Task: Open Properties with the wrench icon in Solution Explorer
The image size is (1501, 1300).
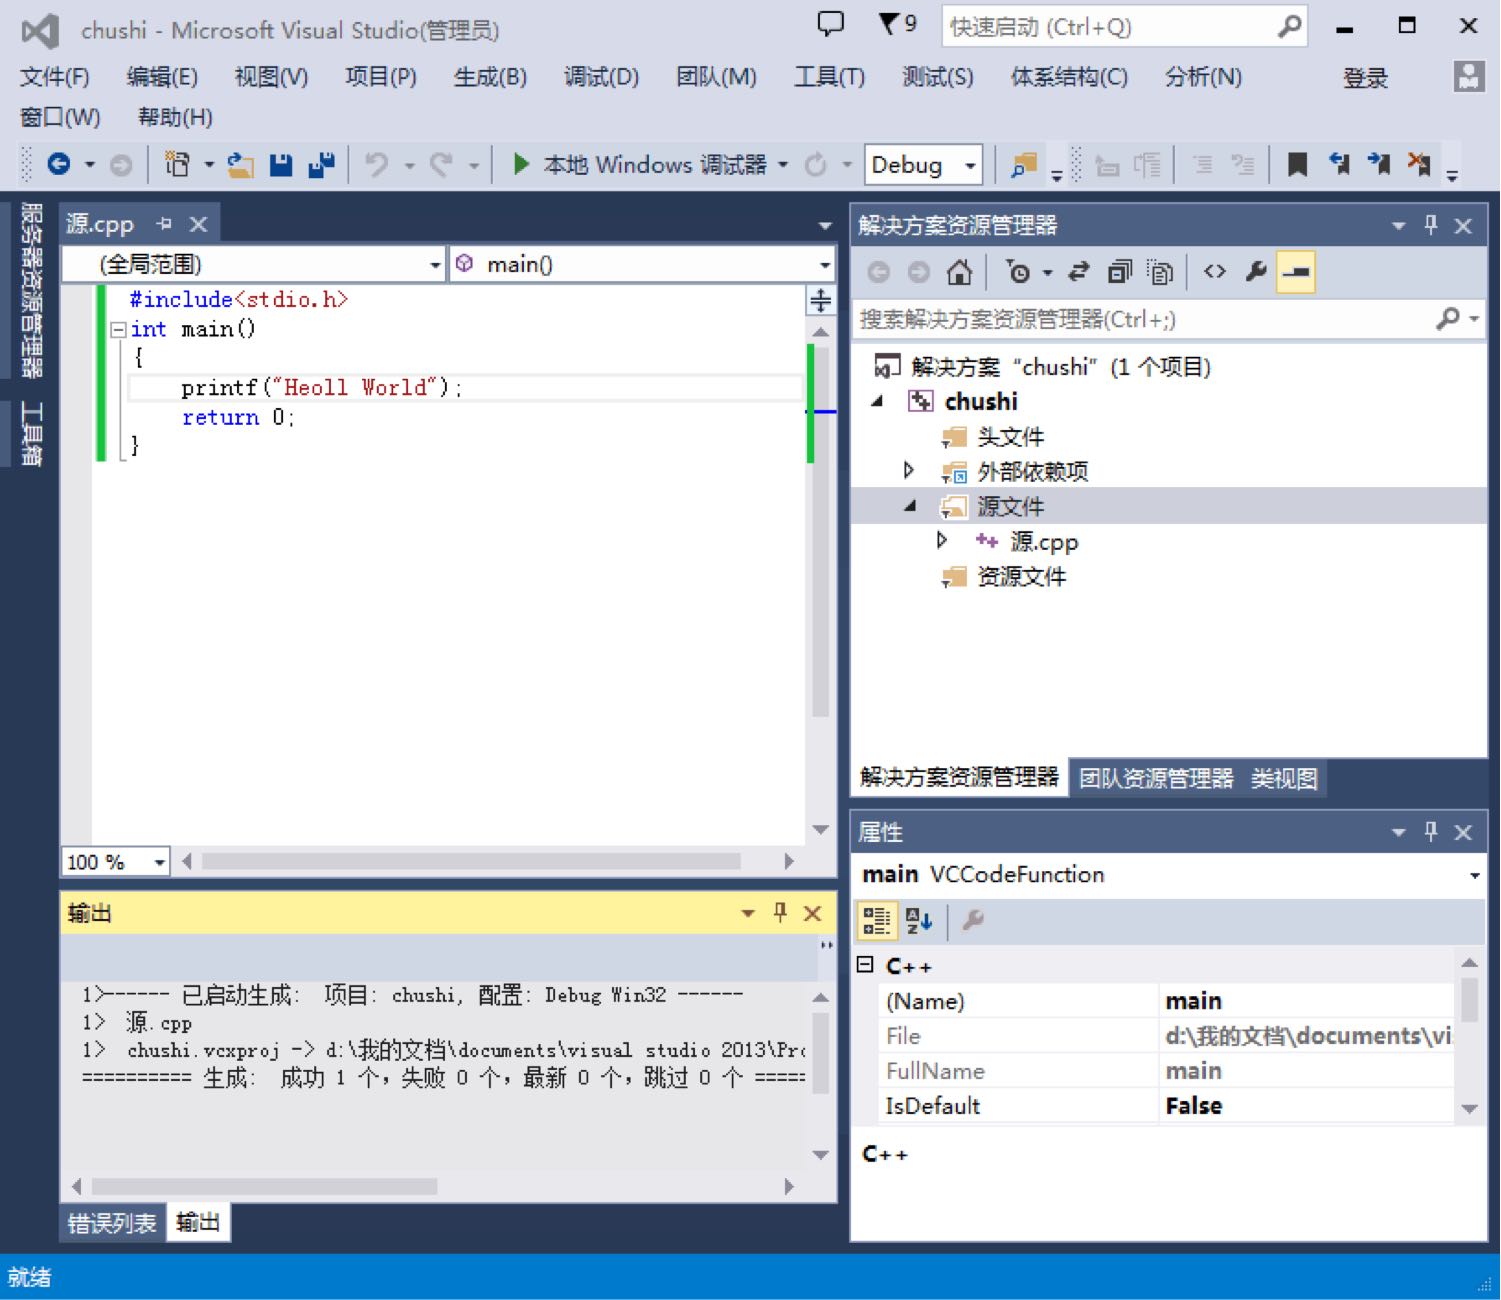Action: pyautogui.click(x=1256, y=272)
